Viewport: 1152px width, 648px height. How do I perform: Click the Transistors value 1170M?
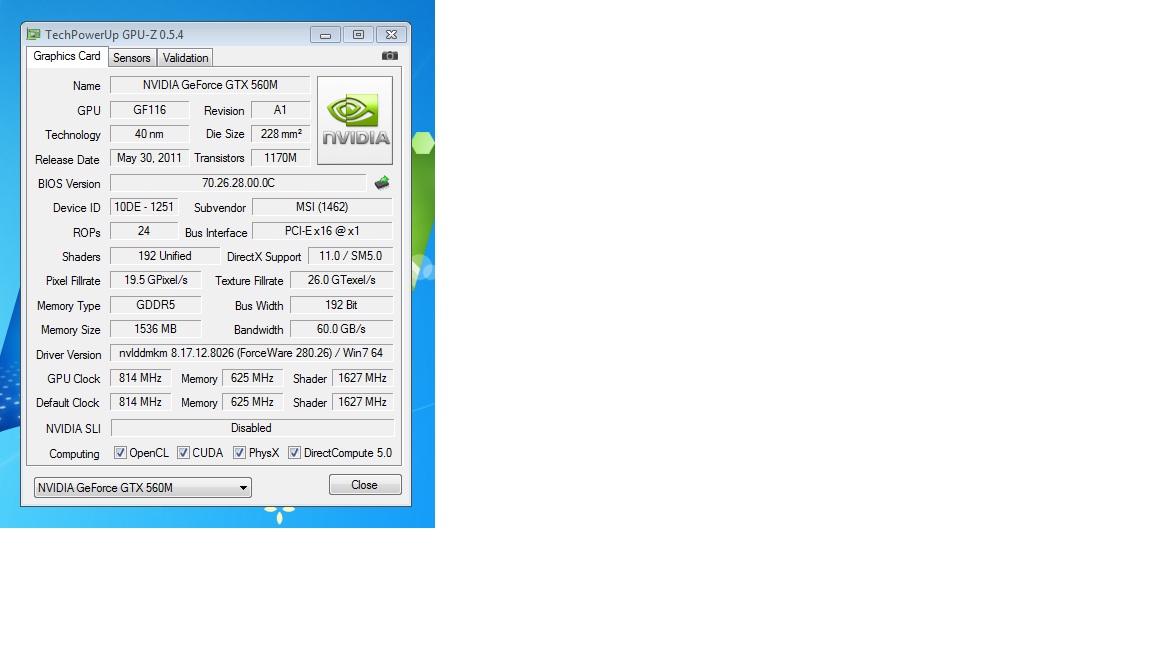click(281, 158)
